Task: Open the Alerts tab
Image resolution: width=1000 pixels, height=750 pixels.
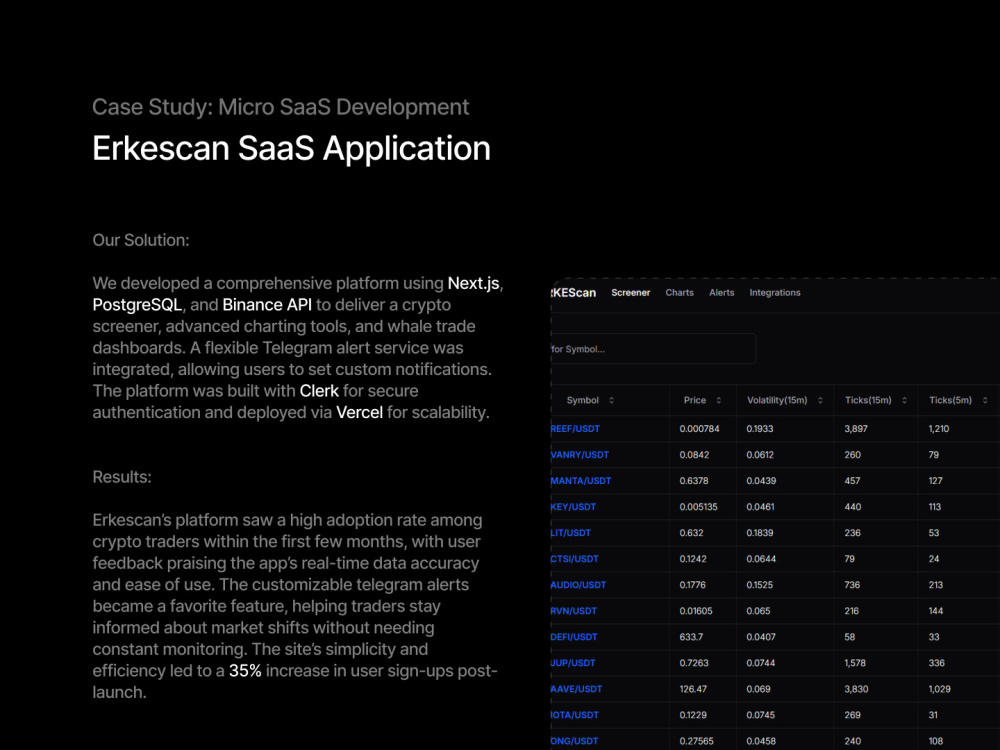Action: pyautogui.click(x=721, y=293)
